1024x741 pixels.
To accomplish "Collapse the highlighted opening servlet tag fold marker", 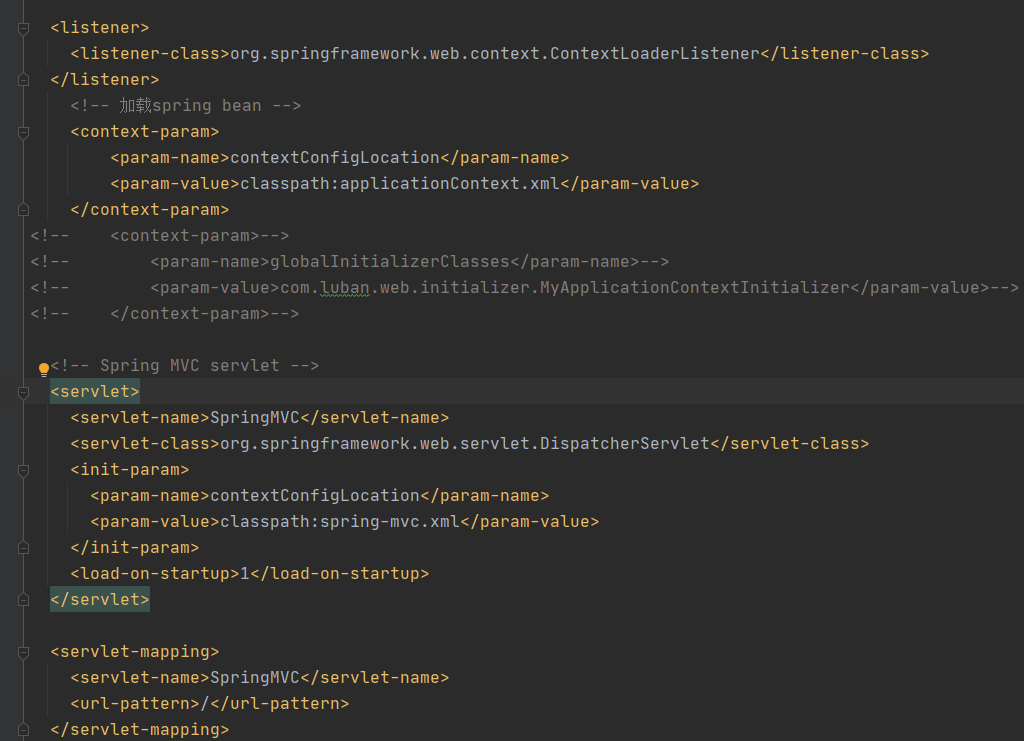I will coord(24,392).
